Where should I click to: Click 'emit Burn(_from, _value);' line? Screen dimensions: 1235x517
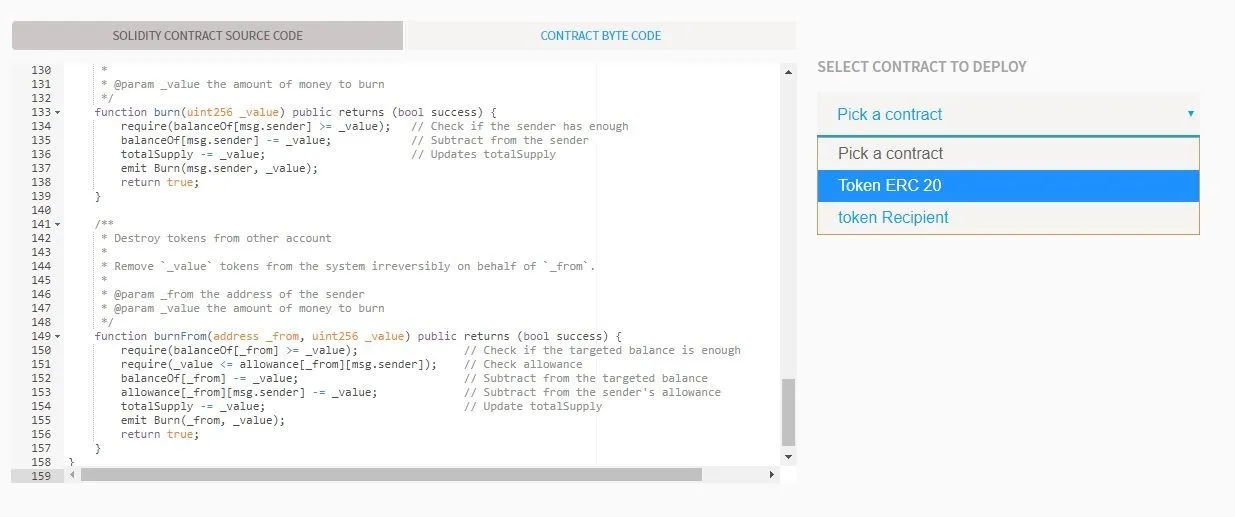tap(203, 420)
